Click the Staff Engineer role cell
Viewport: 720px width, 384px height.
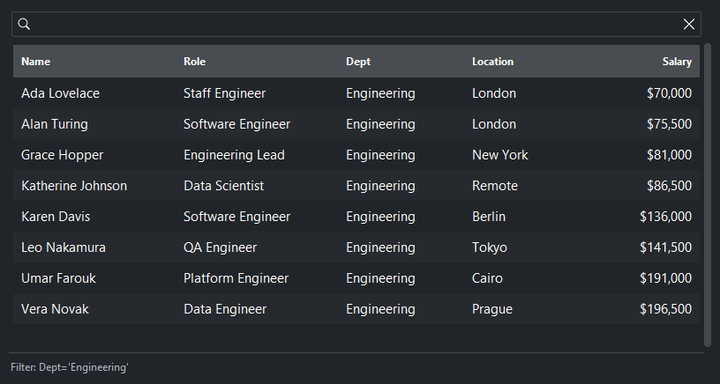pyautogui.click(x=225, y=93)
